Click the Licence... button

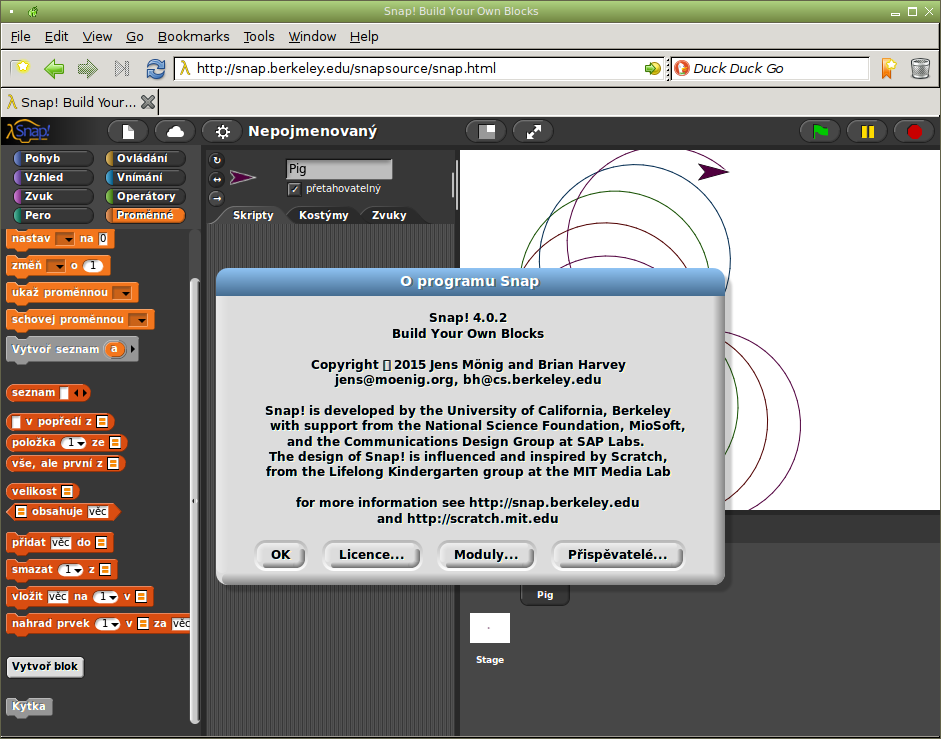pos(371,555)
